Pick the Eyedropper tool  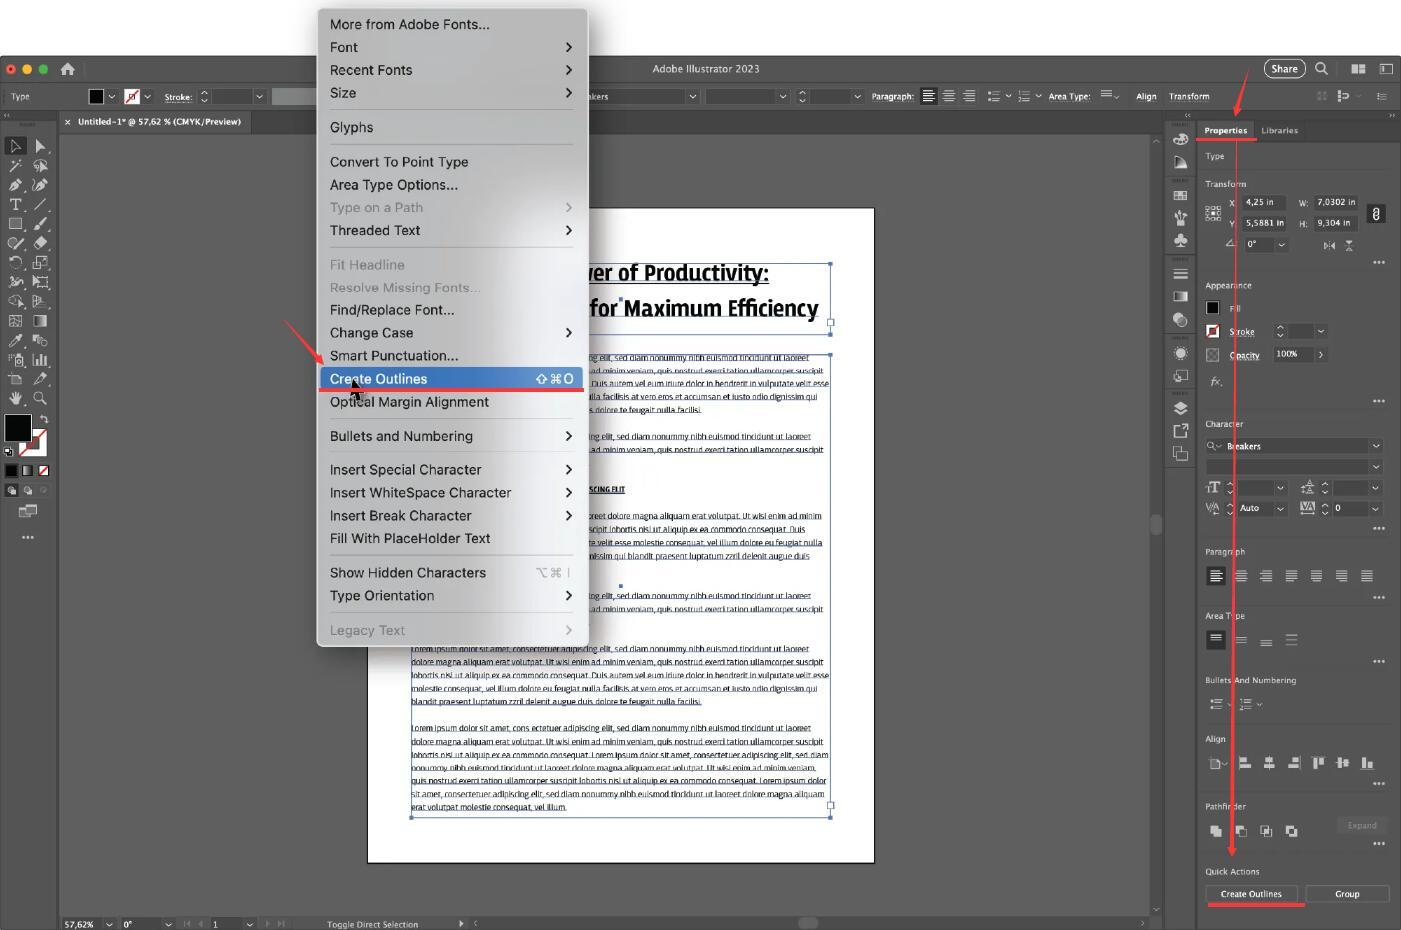click(15, 341)
